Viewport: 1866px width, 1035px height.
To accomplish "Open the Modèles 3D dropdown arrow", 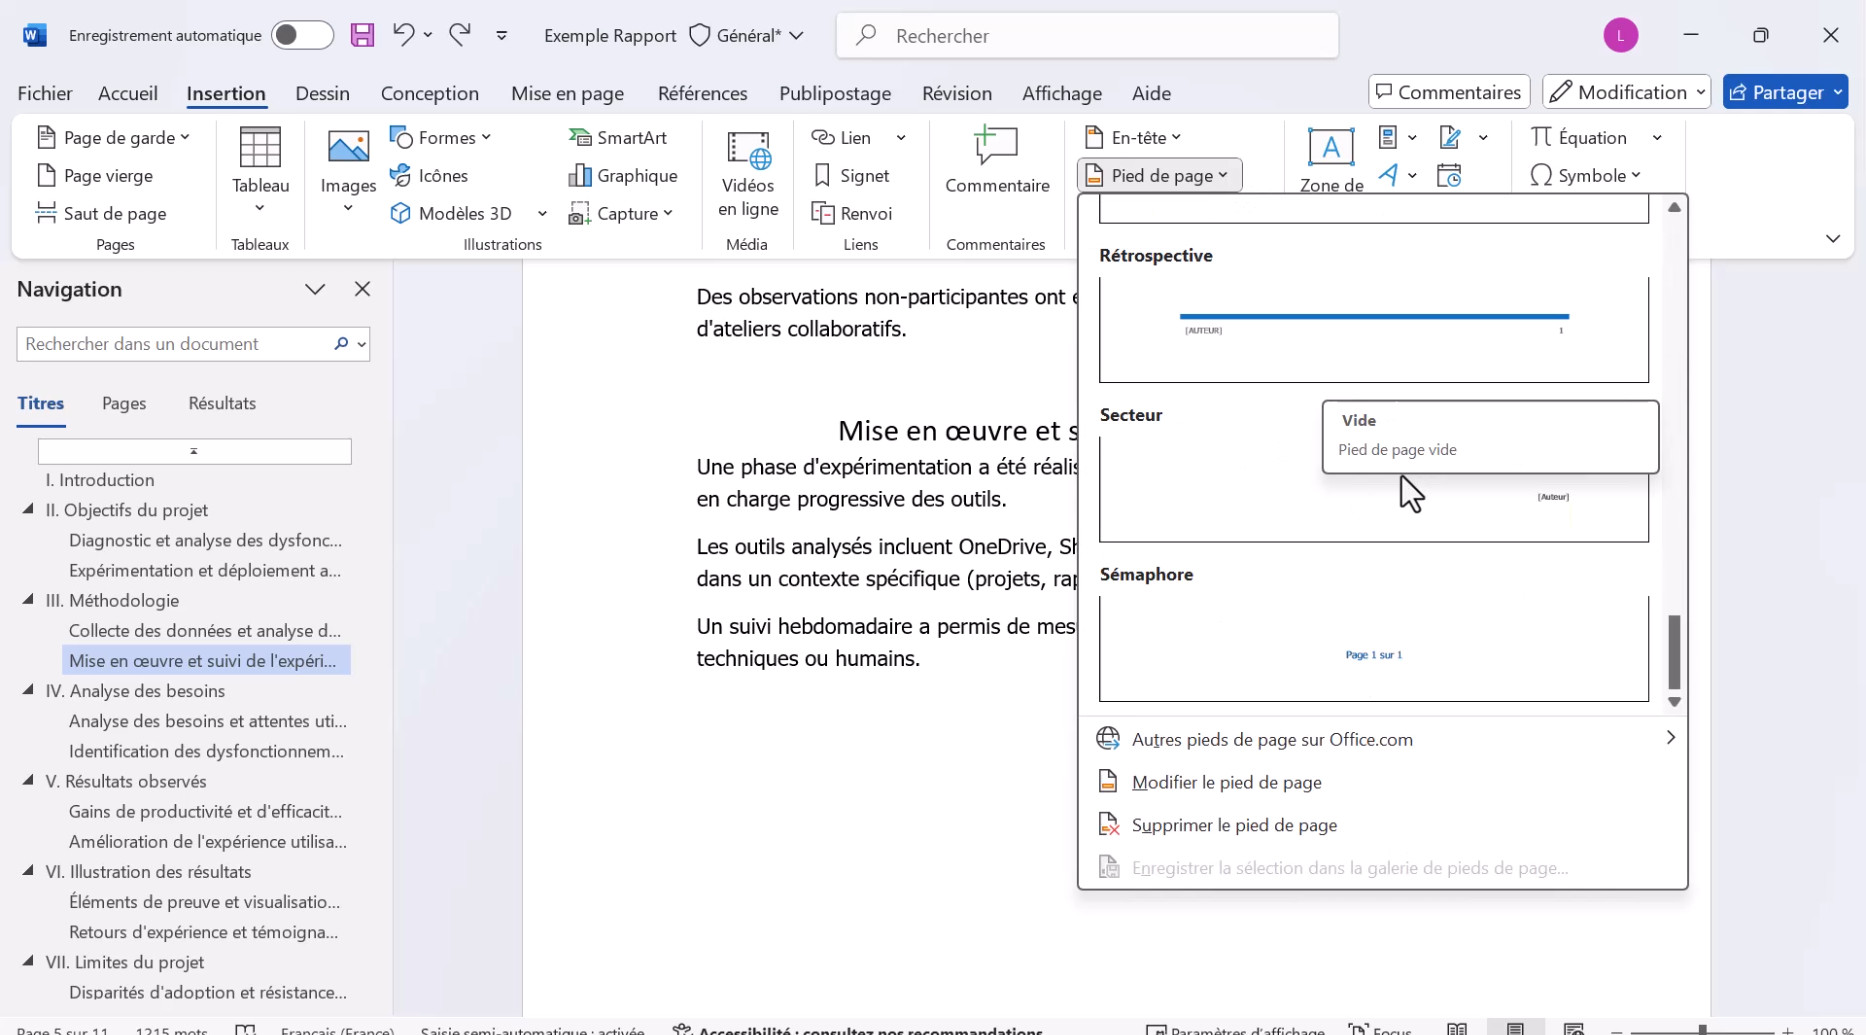I will pyautogui.click(x=542, y=213).
